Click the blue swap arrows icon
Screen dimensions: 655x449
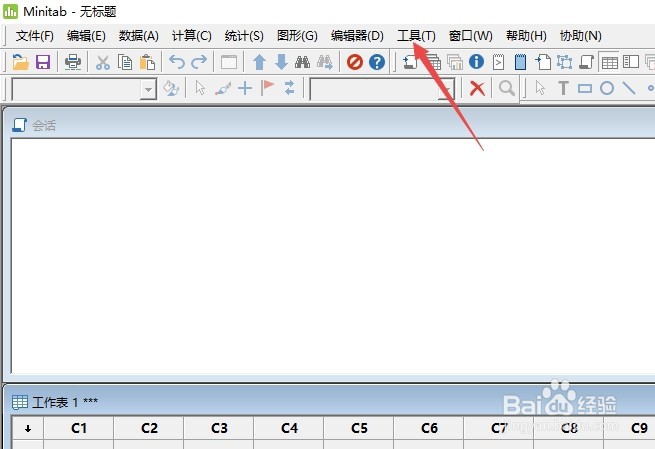click(289, 88)
